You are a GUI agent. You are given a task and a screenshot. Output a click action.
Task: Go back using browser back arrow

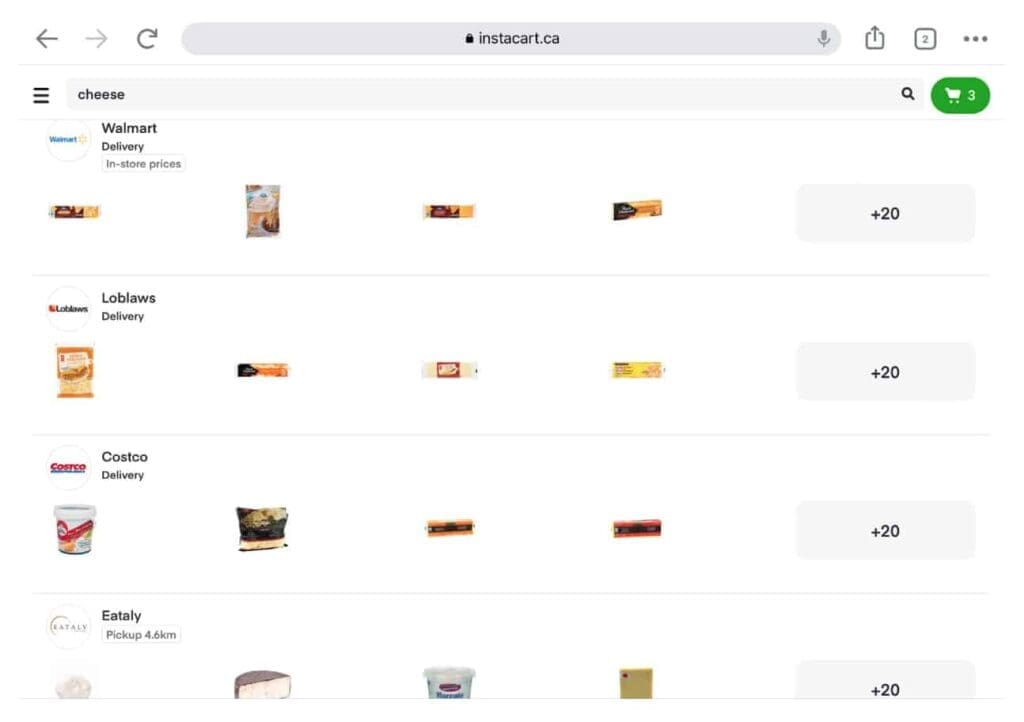[x=46, y=39]
